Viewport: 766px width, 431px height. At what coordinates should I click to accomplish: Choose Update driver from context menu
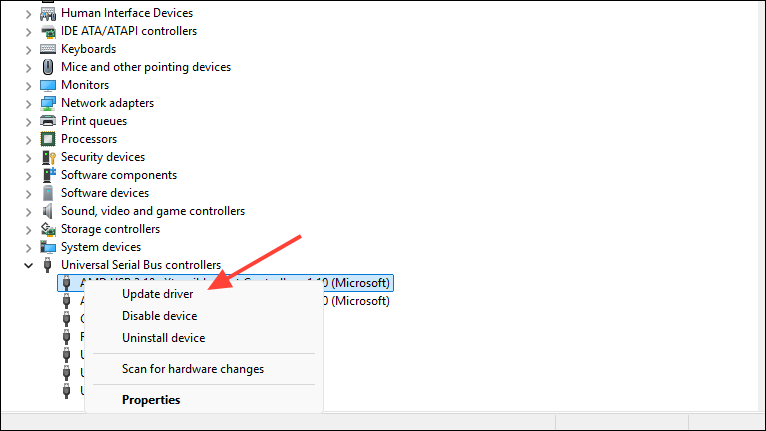[x=157, y=294]
